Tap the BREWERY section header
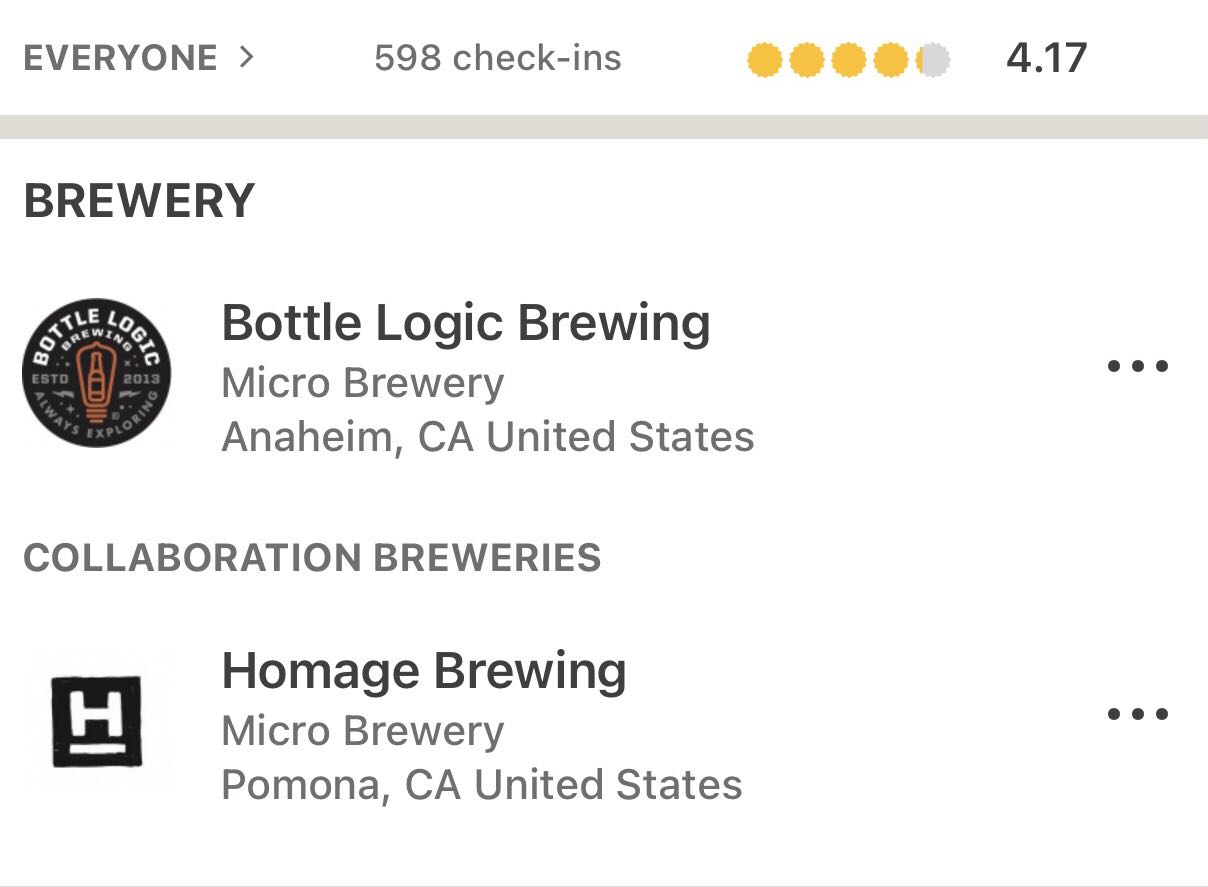1208x887 pixels. [x=139, y=201]
